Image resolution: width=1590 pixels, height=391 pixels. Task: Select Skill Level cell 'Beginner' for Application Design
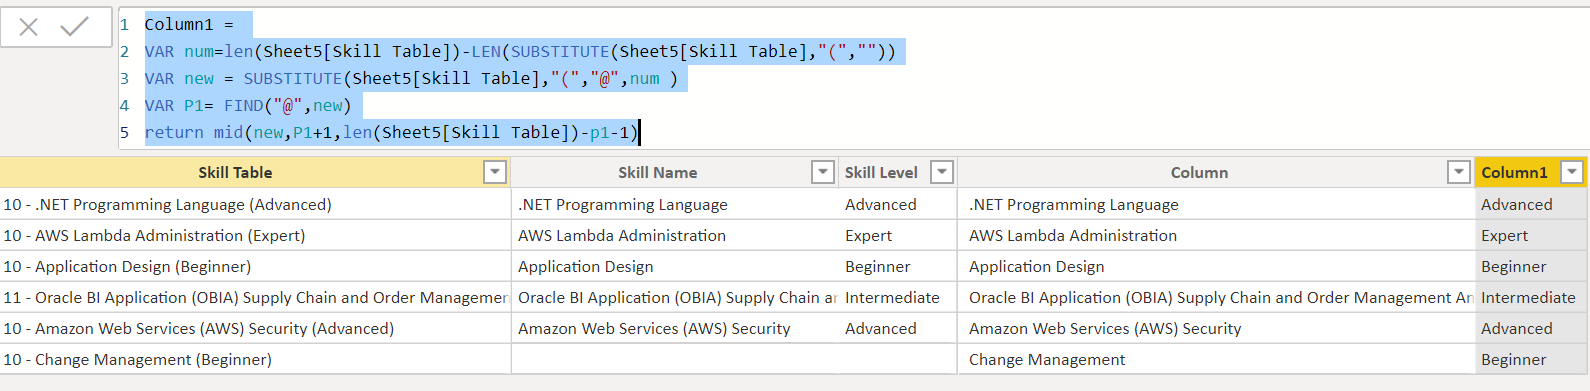pyautogui.click(x=898, y=266)
